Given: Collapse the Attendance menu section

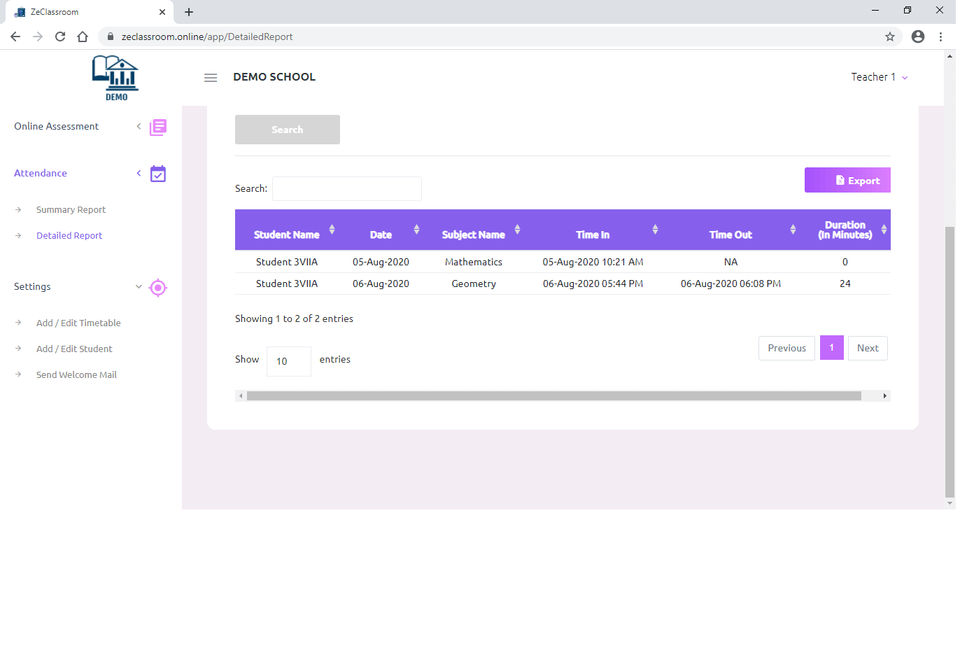Looking at the screenshot, I should (x=139, y=173).
